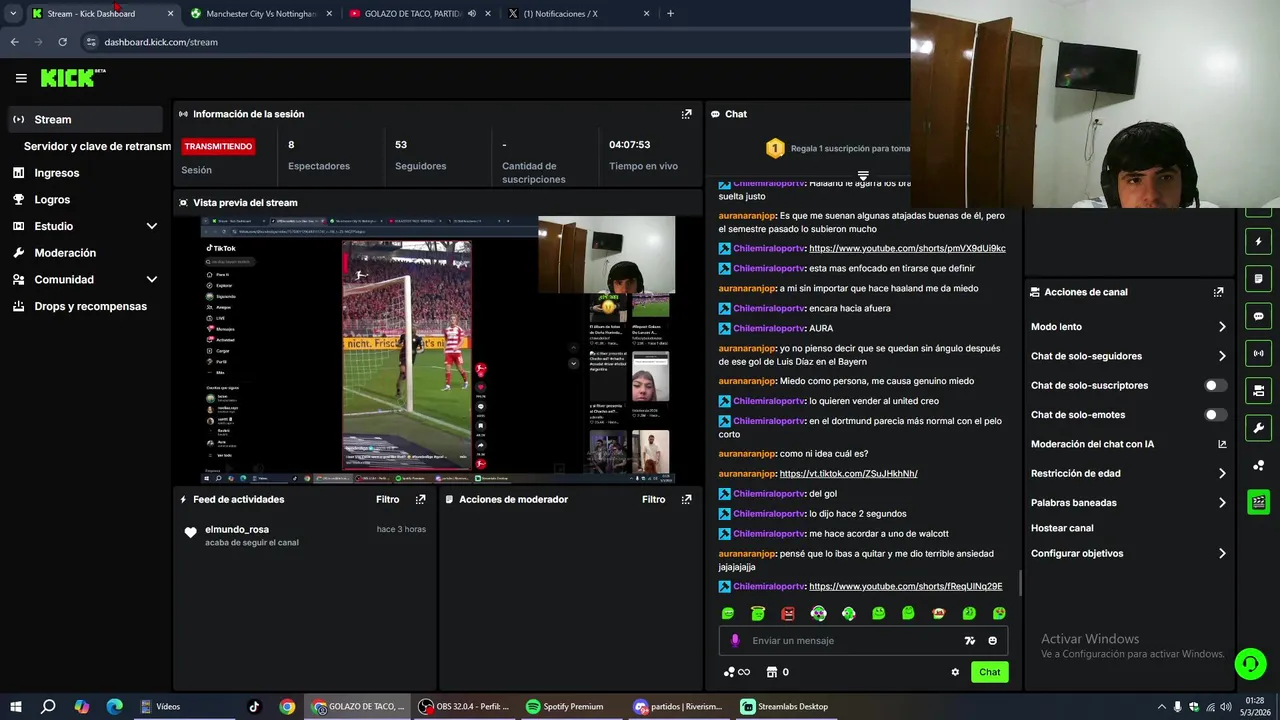Click the lightning bolt icon in right sidebar
The width and height of the screenshot is (1280, 720).
1258,242
